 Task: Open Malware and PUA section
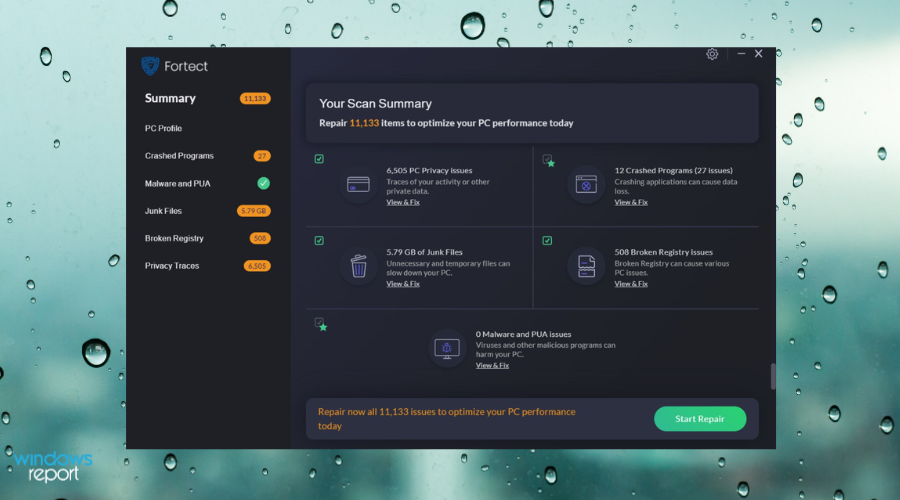tap(177, 184)
